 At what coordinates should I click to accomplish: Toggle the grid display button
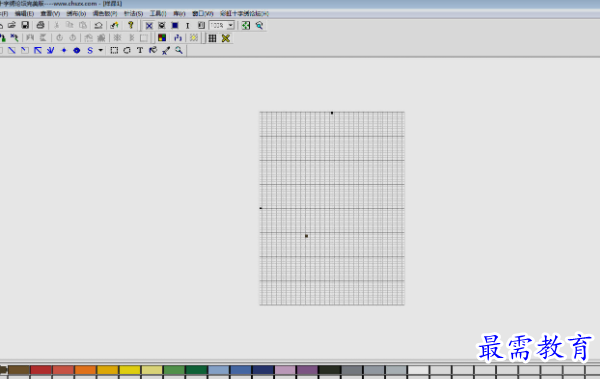(x=212, y=38)
